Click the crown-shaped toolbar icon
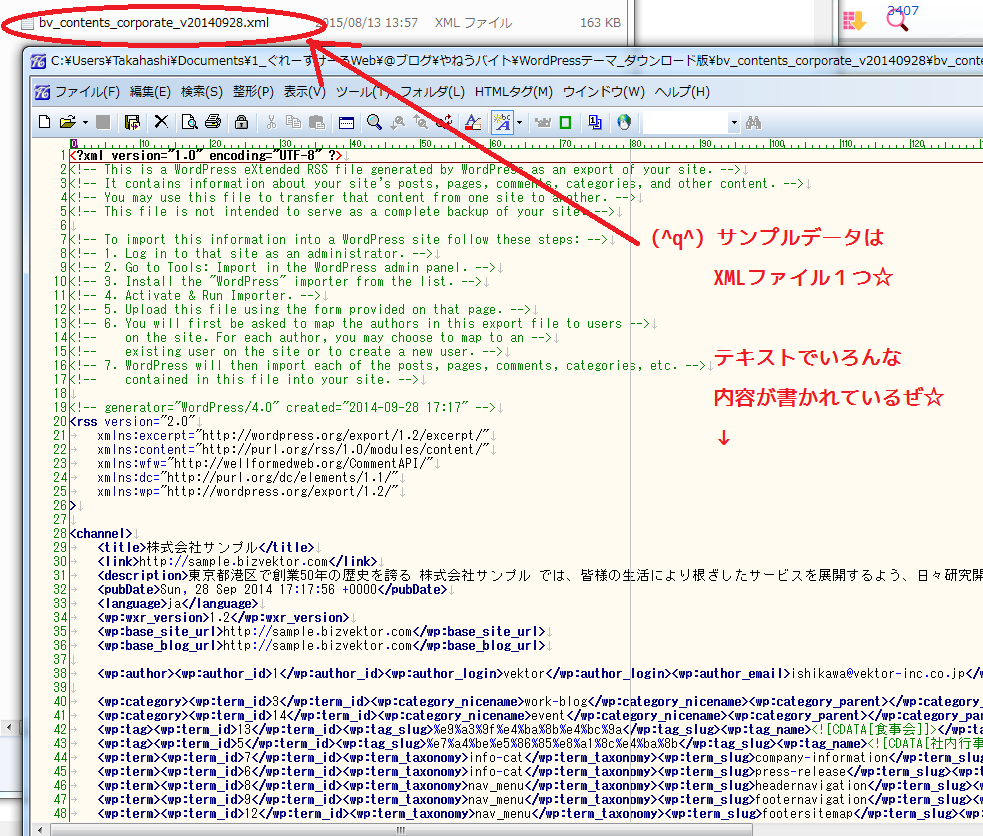 point(543,123)
